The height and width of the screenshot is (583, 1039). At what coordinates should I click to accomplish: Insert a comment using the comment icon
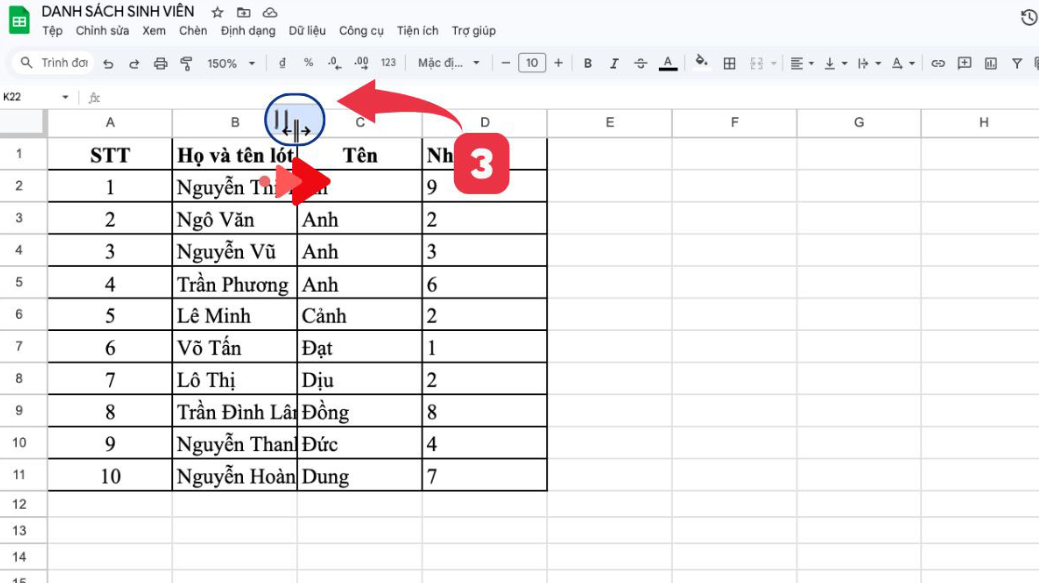[x=963, y=62]
